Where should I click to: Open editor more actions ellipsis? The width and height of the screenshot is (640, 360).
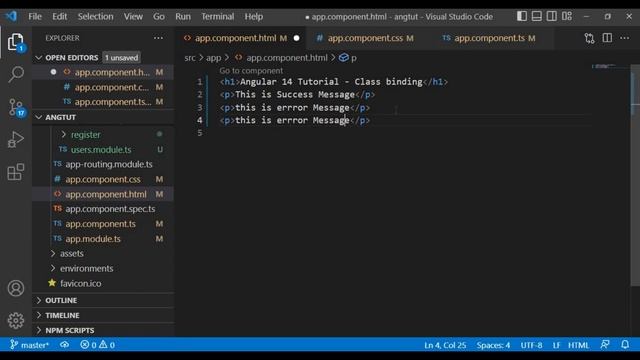(x=624, y=38)
